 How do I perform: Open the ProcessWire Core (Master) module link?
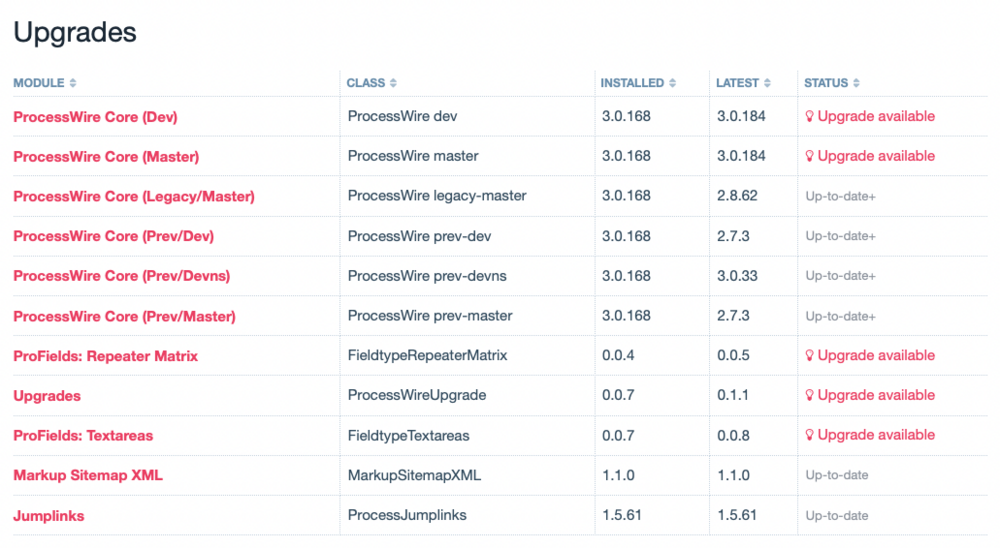click(x=106, y=156)
